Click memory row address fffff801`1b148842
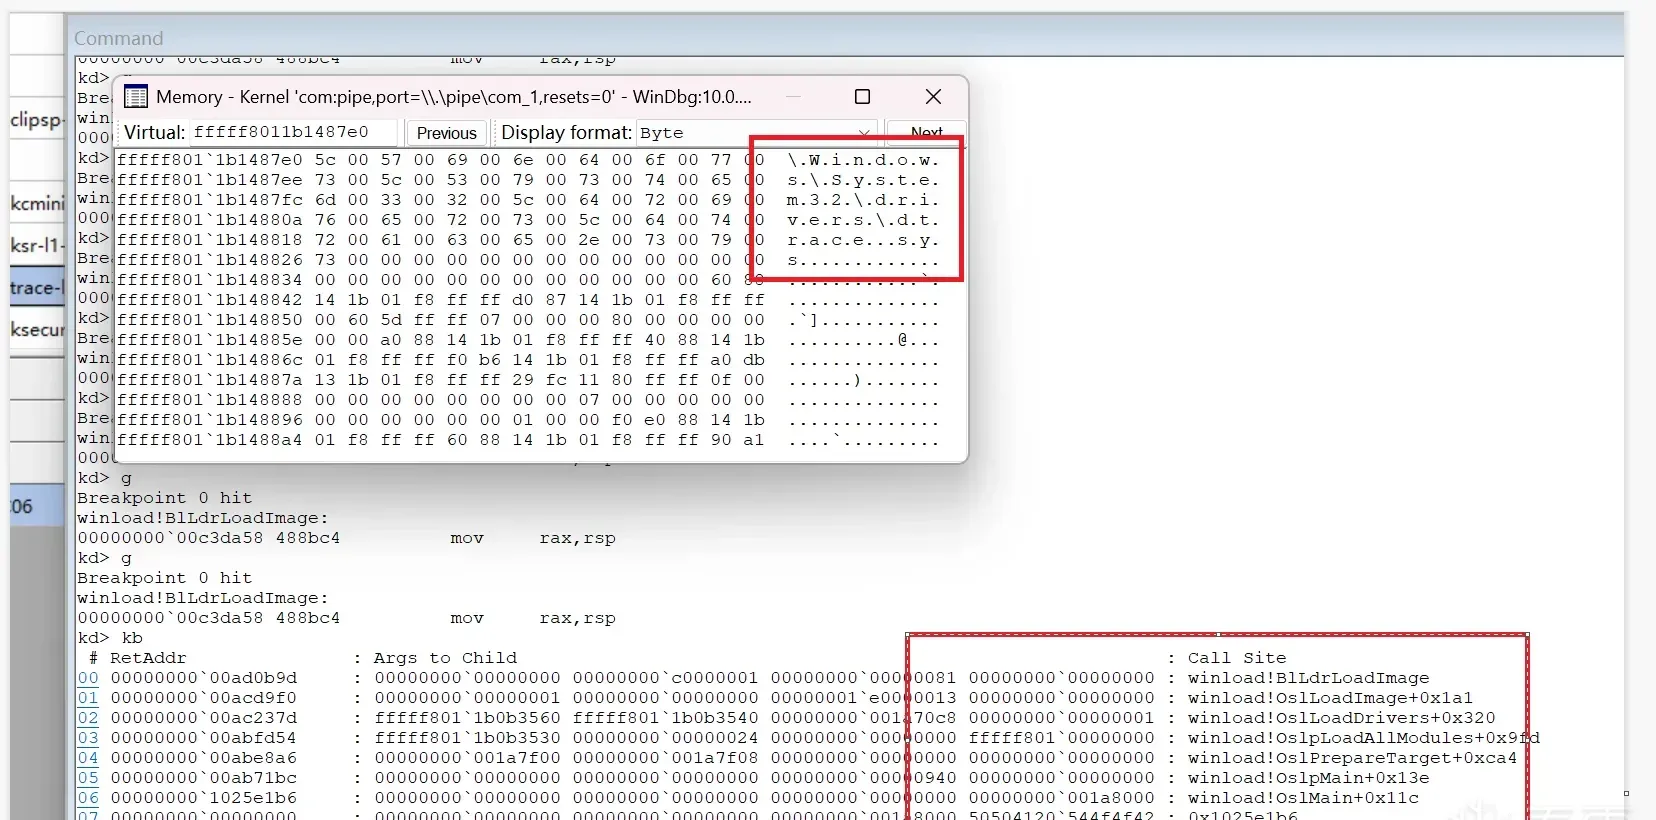 (209, 300)
